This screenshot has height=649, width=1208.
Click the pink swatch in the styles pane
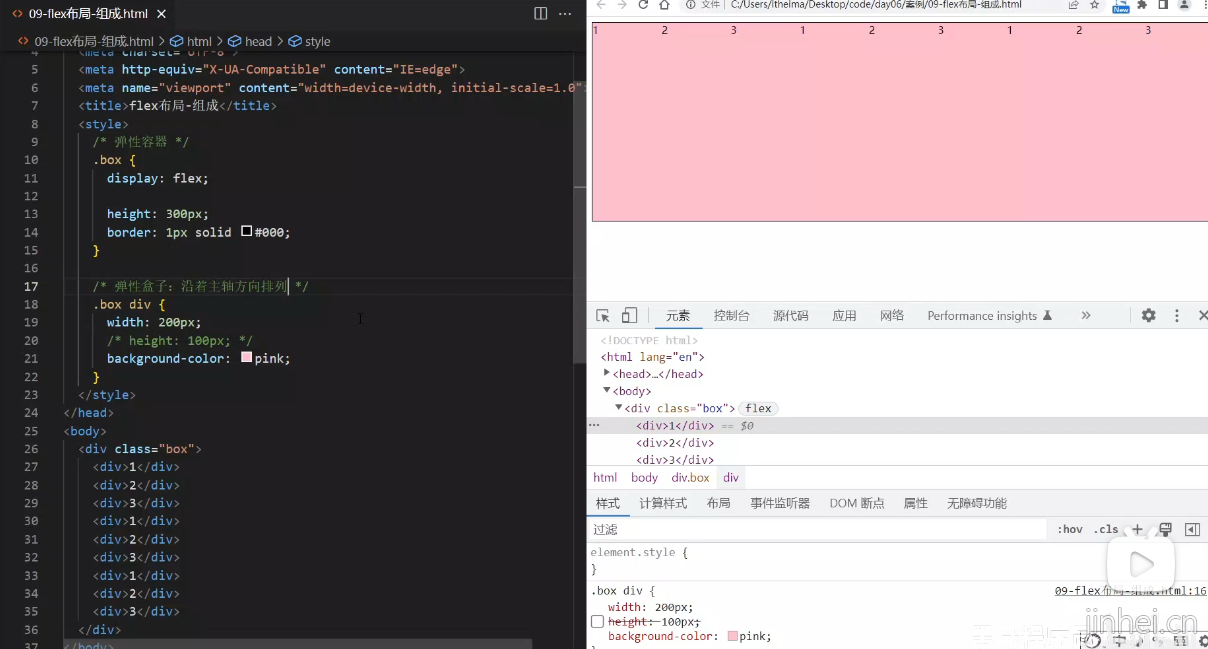coord(733,636)
